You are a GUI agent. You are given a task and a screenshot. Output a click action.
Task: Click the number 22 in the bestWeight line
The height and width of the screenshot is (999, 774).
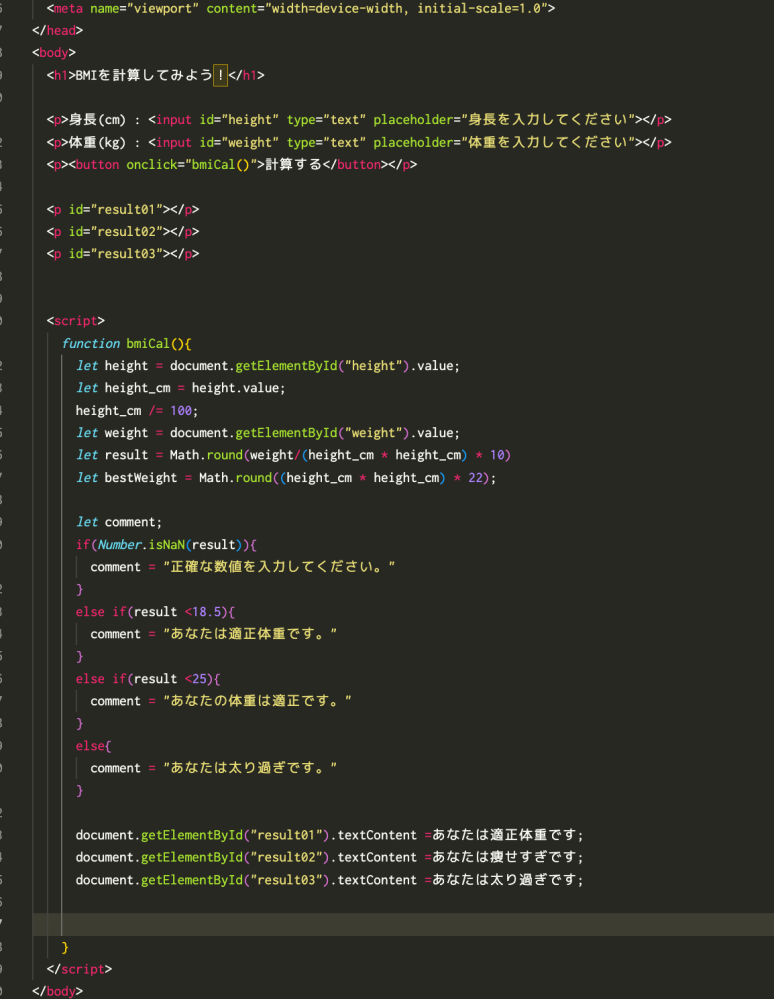475,478
